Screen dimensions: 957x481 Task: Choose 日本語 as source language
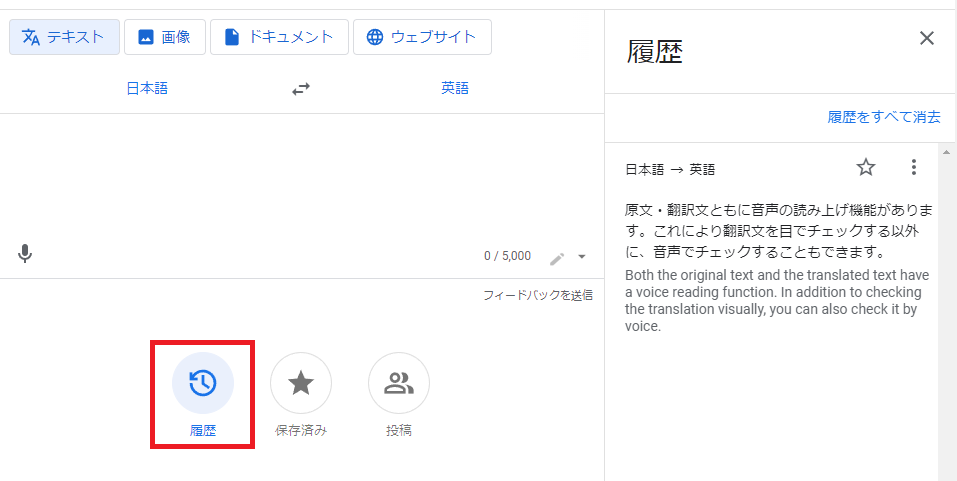click(147, 89)
